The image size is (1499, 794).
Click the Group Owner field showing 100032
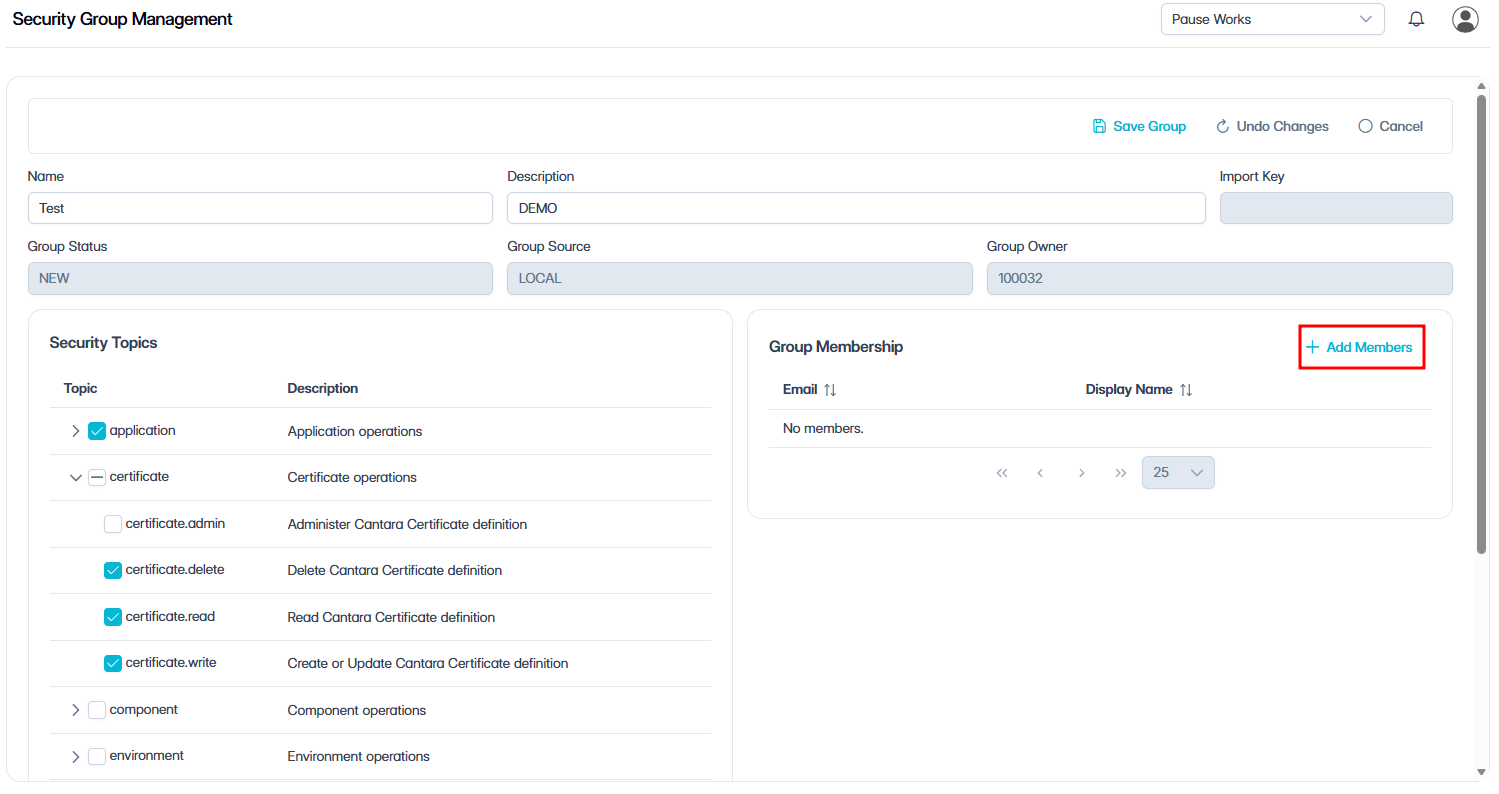point(1220,278)
